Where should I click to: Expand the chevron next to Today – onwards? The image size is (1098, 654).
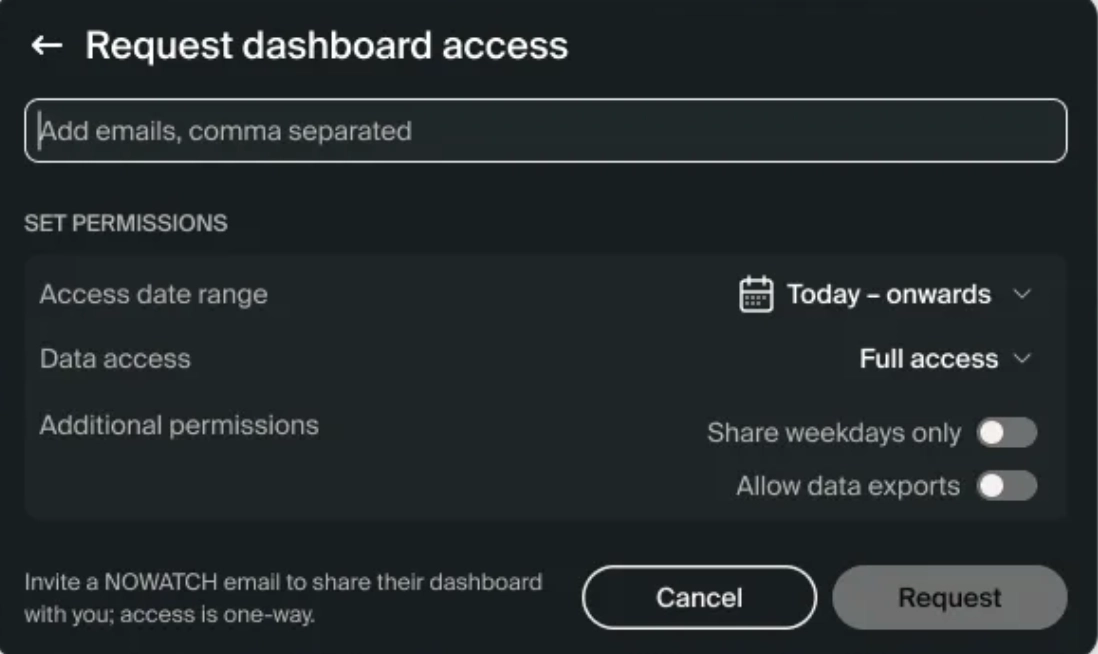pyautogui.click(x=1022, y=294)
